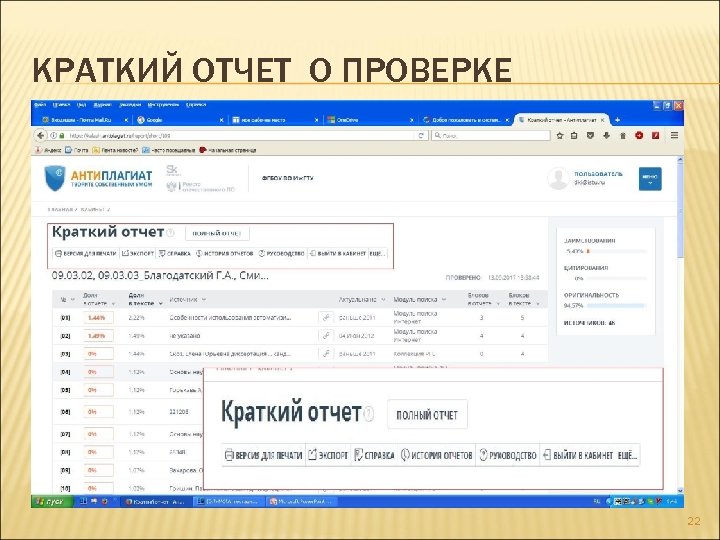
Task: Click the Антиплагиат shield logo
Action: [x=55, y=178]
